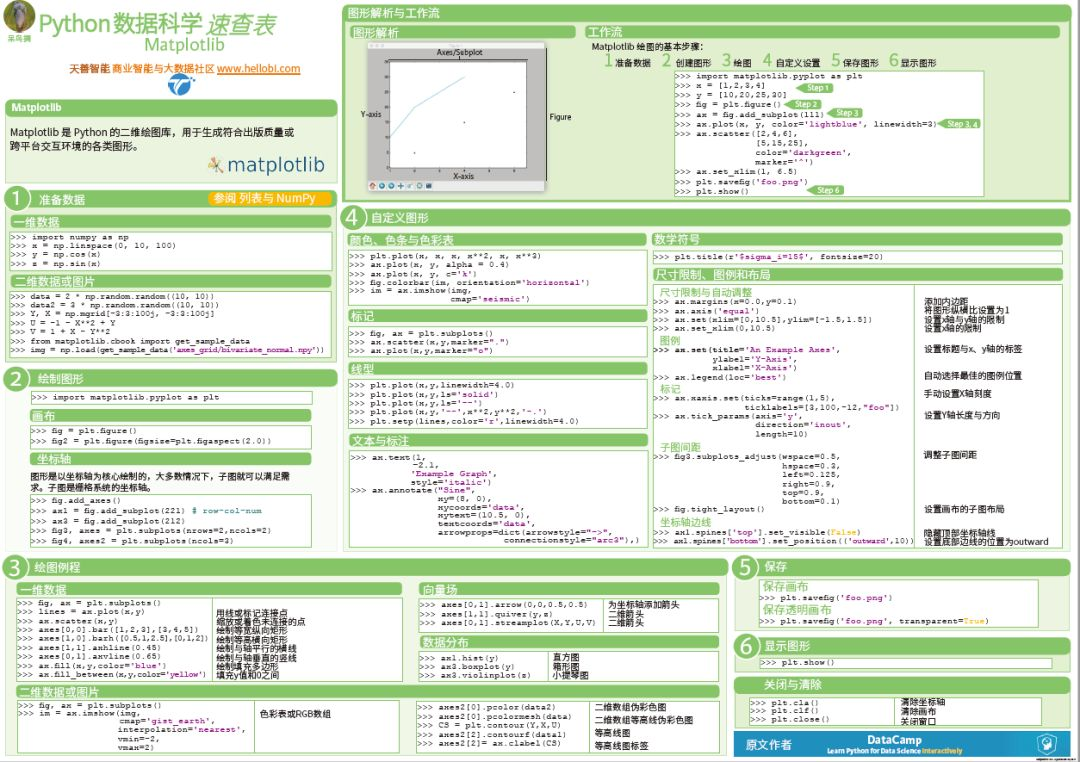1080x762 pixels.
Task: Click the circled number 6 beside 显示图形
Action: (746, 646)
